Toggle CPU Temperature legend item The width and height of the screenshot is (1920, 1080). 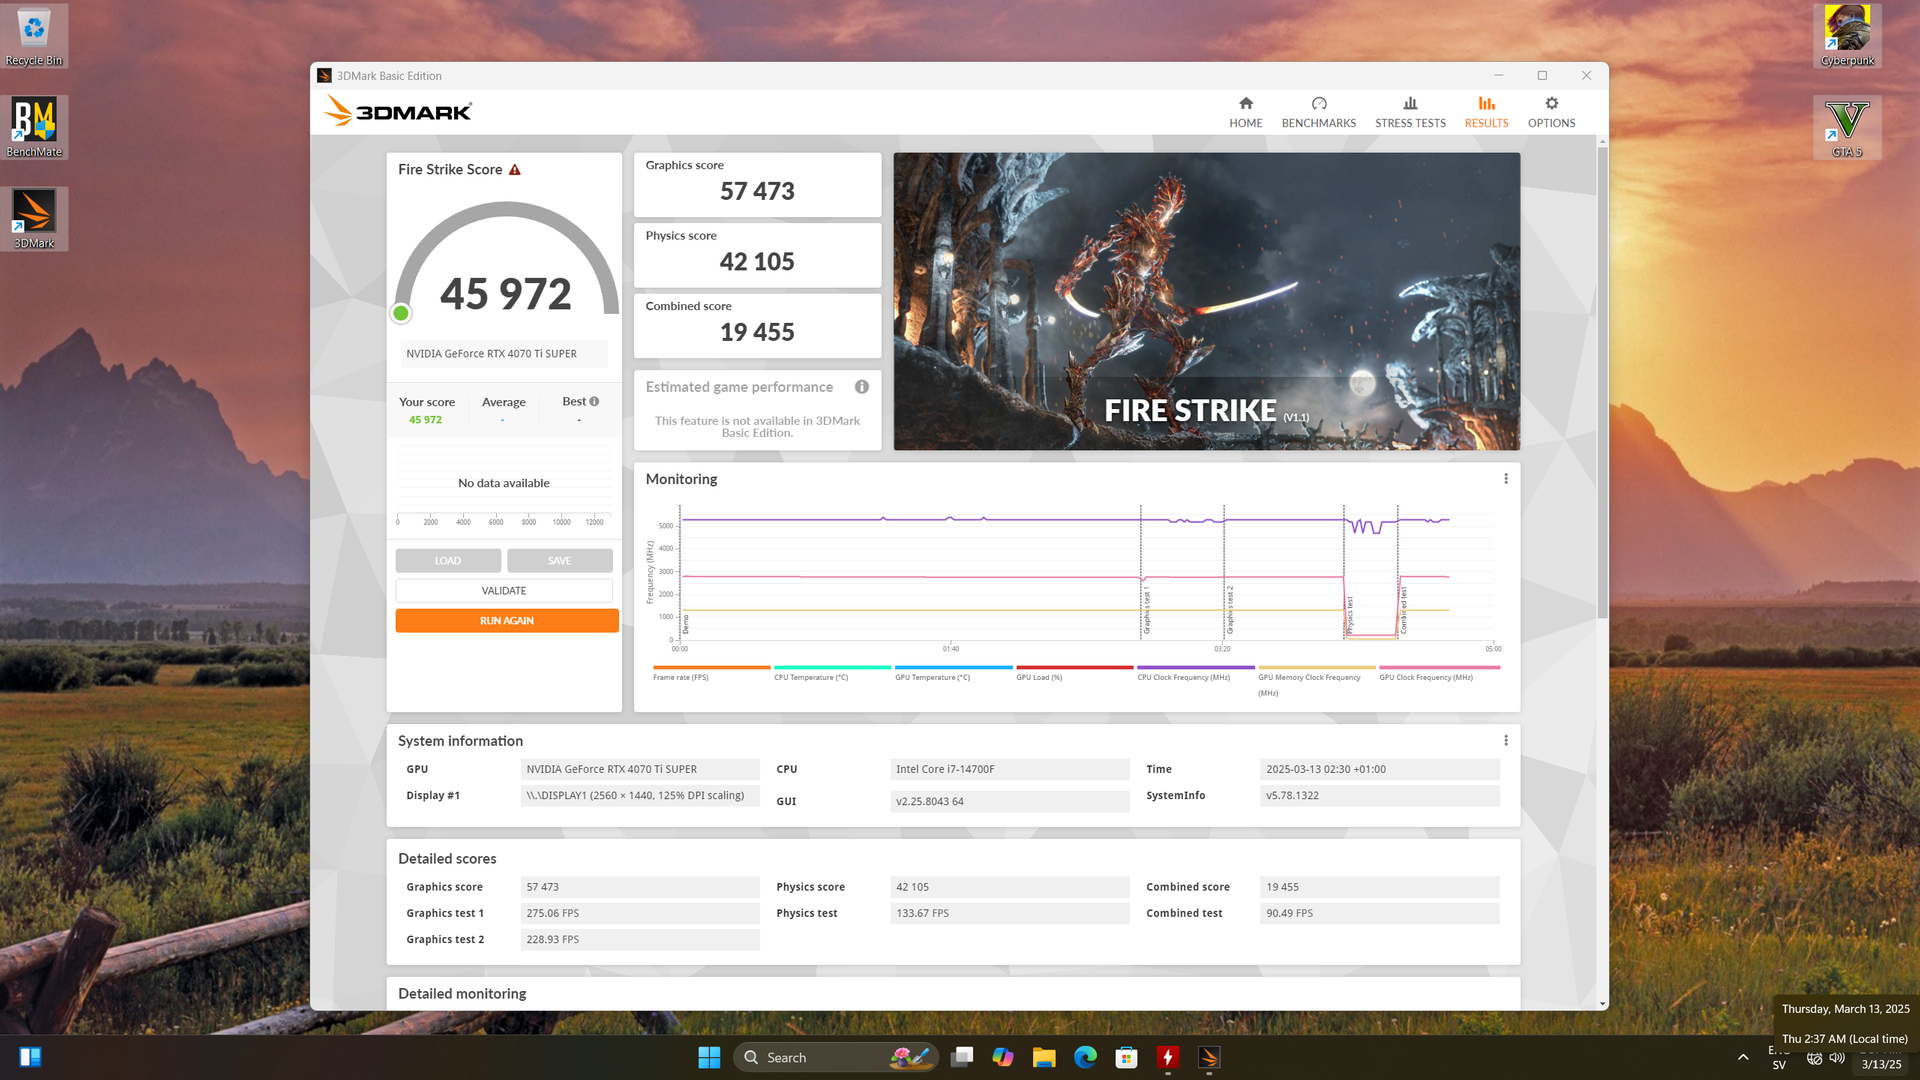832,673
